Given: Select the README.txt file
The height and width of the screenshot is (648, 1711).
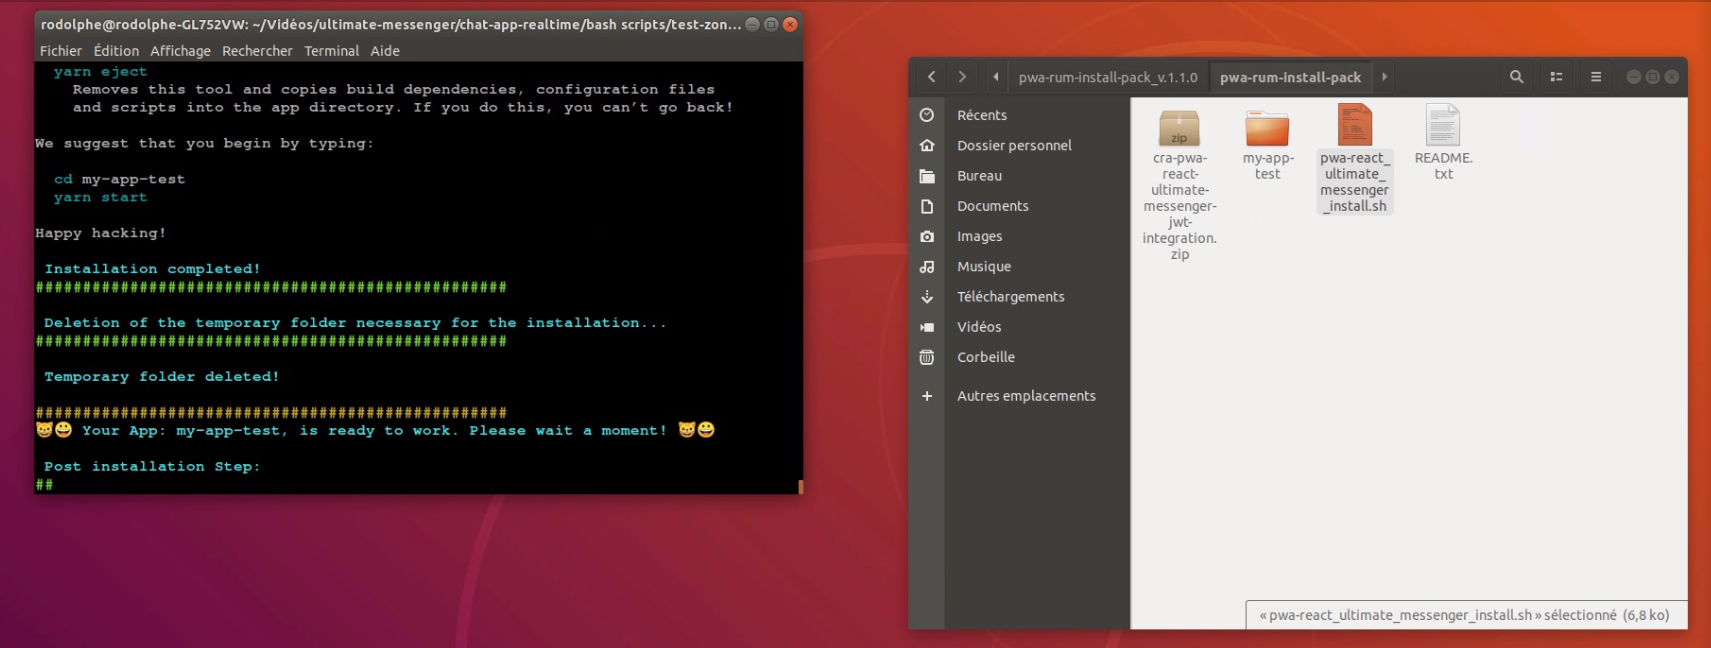Looking at the screenshot, I should tap(1442, 127).
